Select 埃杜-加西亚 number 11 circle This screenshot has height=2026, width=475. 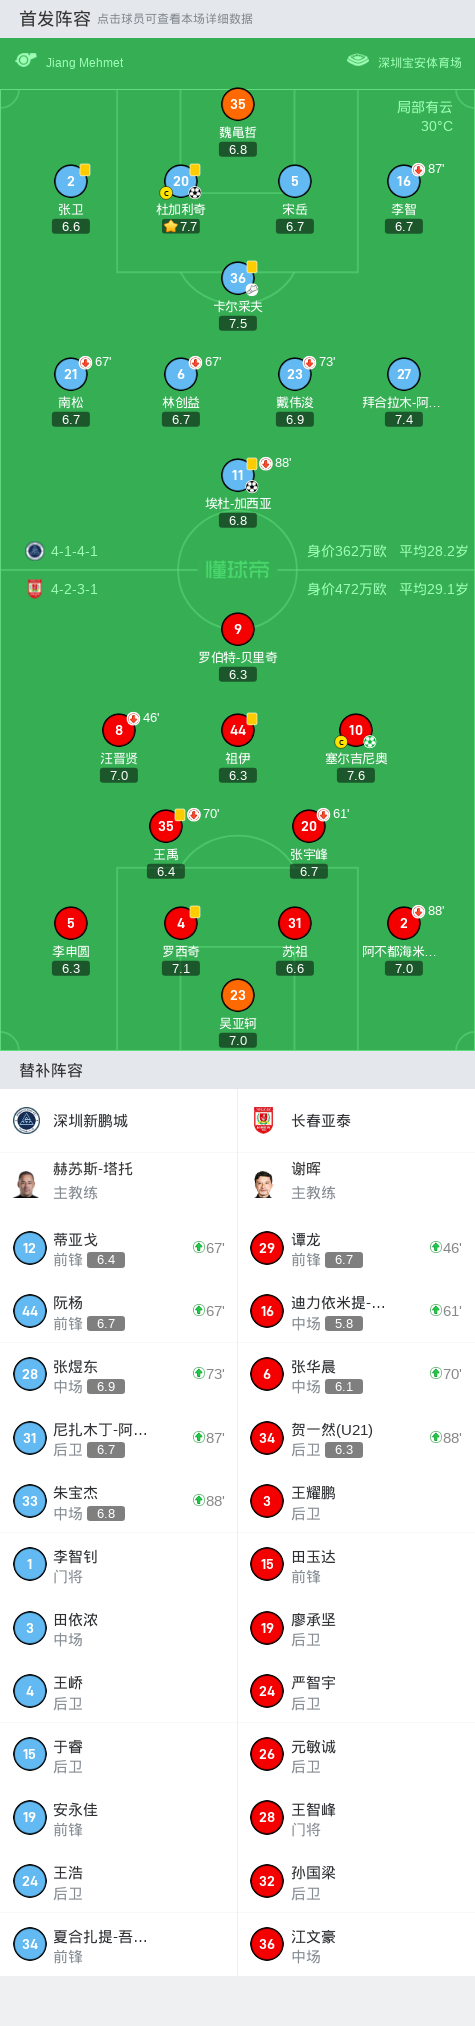pos(238,475)
